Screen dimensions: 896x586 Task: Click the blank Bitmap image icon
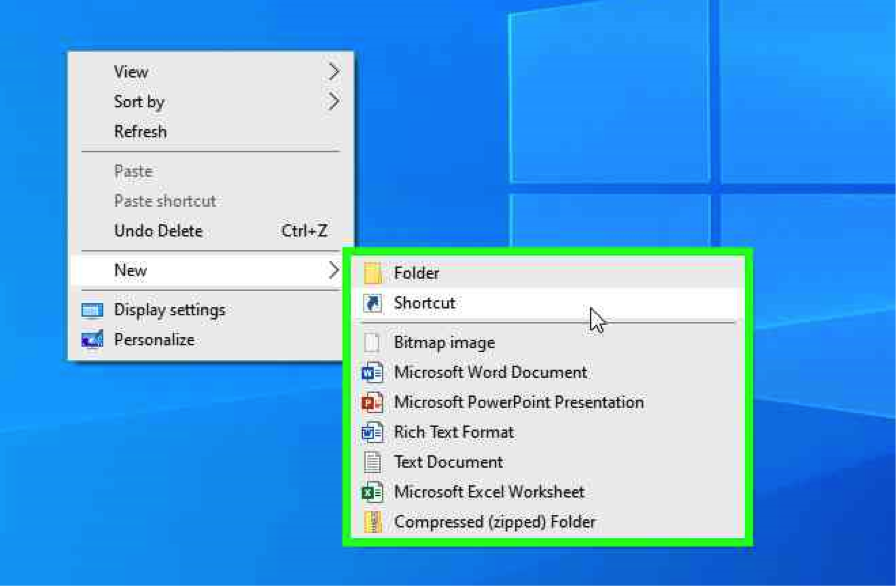coord(373,343)
